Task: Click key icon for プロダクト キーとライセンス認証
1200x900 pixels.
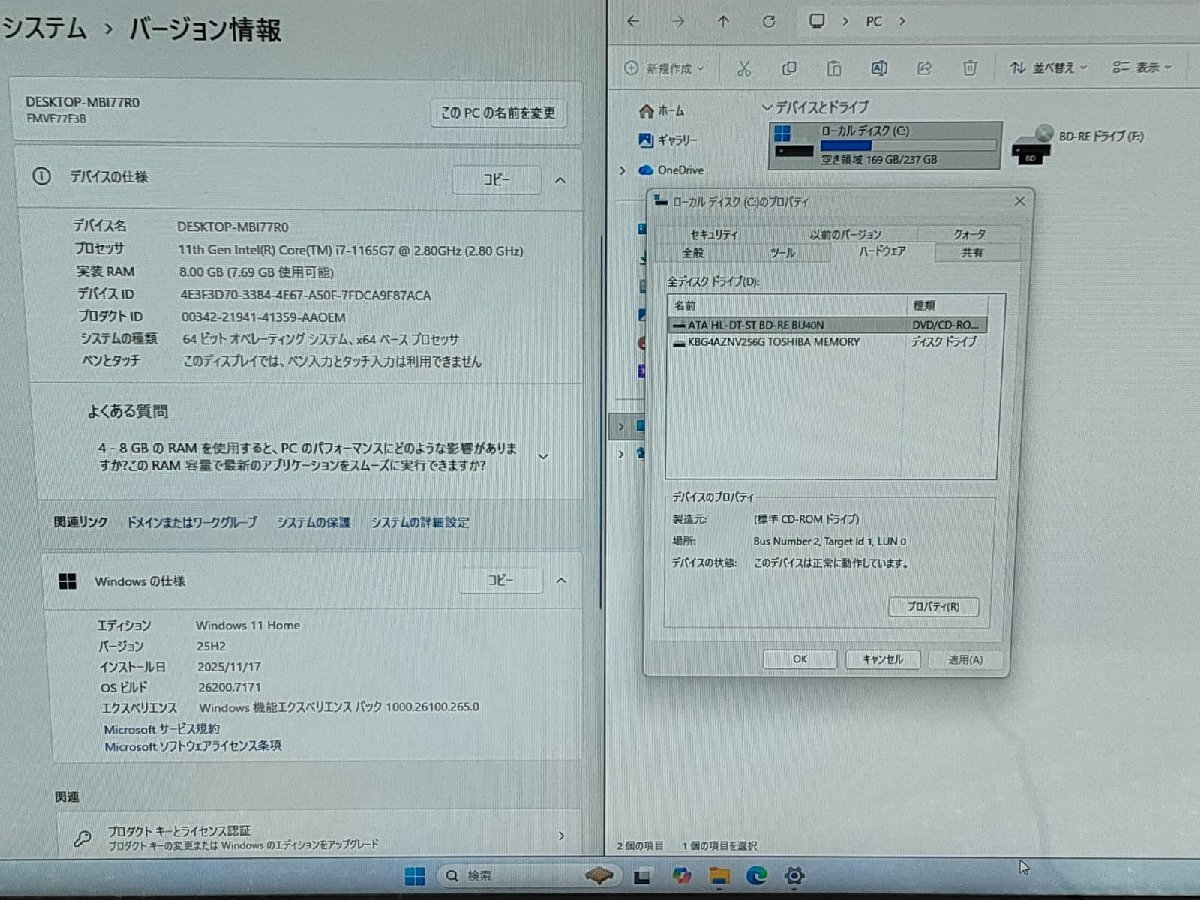Action: 84,836
